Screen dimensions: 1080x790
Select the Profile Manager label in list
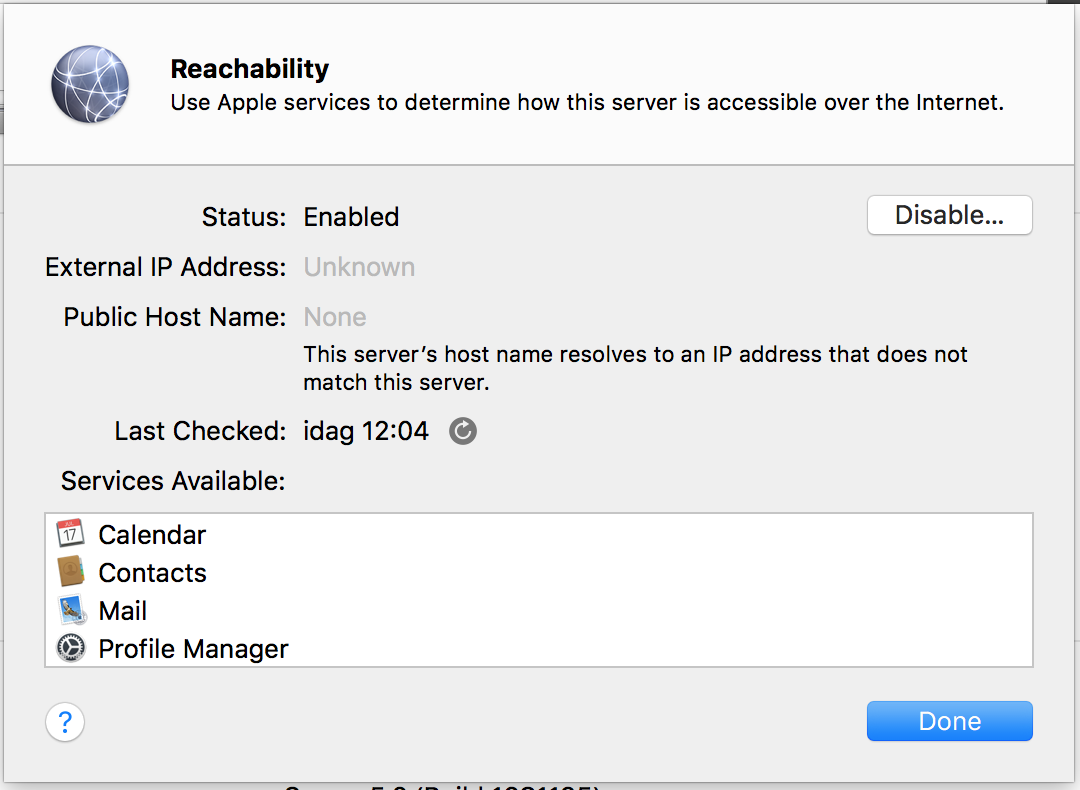click(193, 649)
